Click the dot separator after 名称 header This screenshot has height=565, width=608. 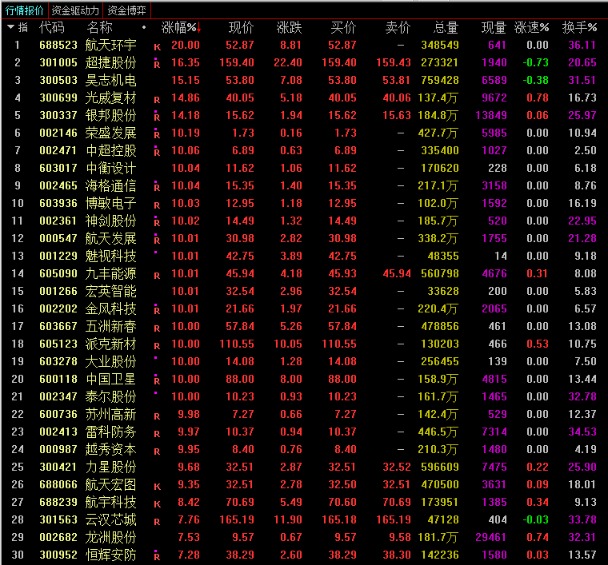coord(144,28)
